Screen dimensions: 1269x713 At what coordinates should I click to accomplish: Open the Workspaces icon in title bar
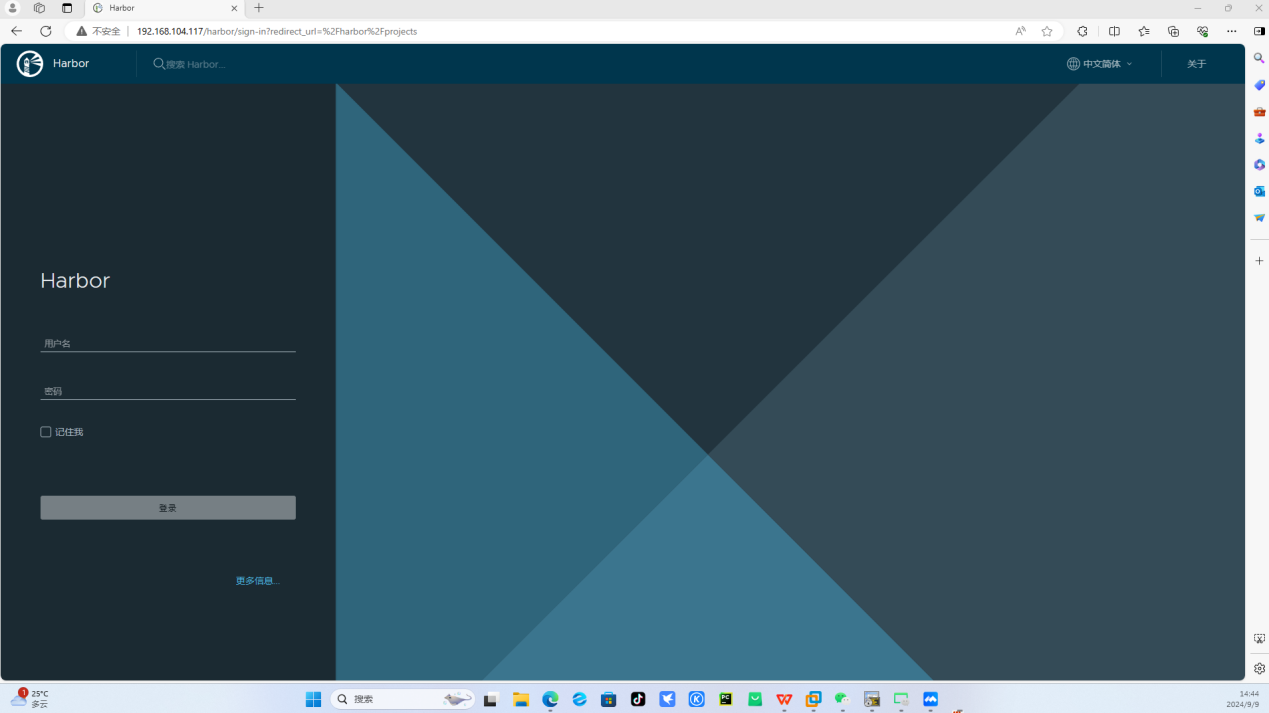point(39,8)
